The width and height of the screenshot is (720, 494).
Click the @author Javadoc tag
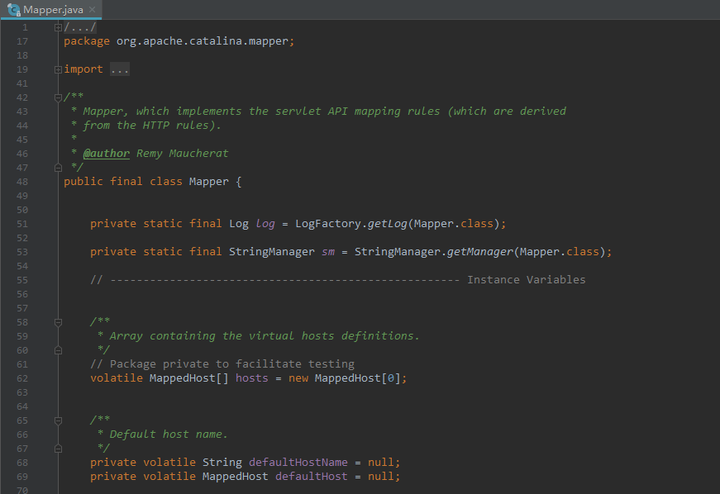[x=106, y=154]
